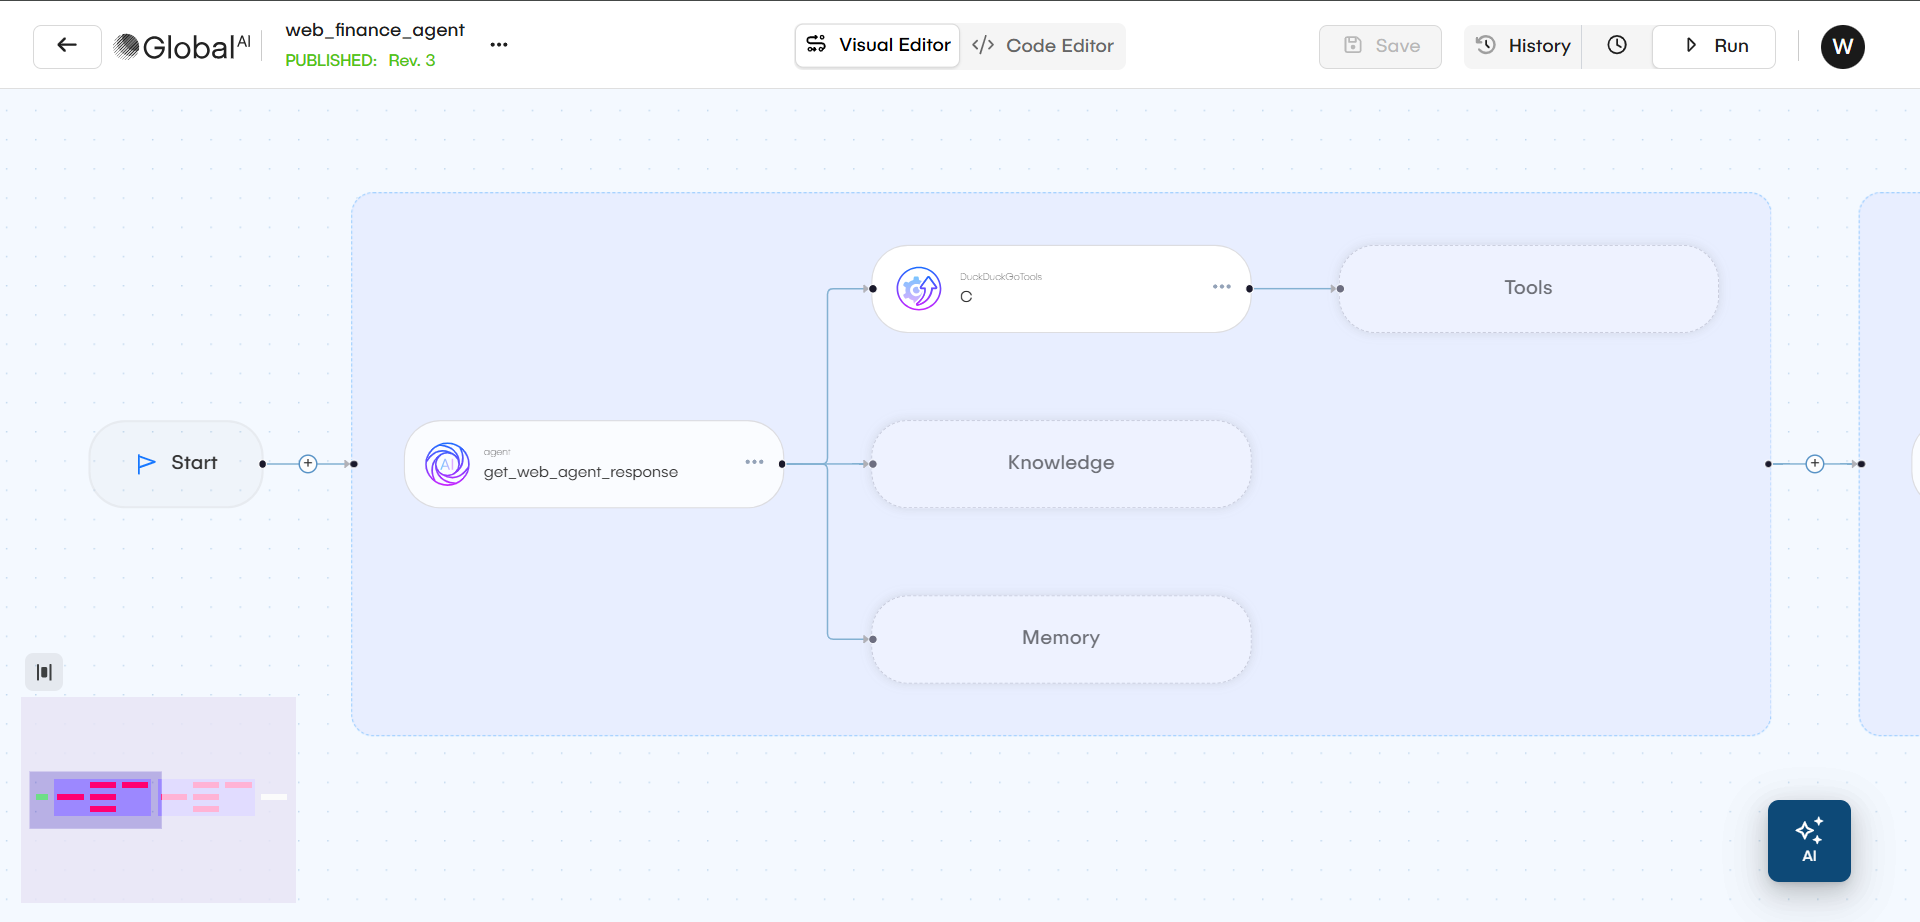The width and height of the screenshot is (1920, 922).
Task: Click the History restore icon
Action: (x=1485, y=45)
